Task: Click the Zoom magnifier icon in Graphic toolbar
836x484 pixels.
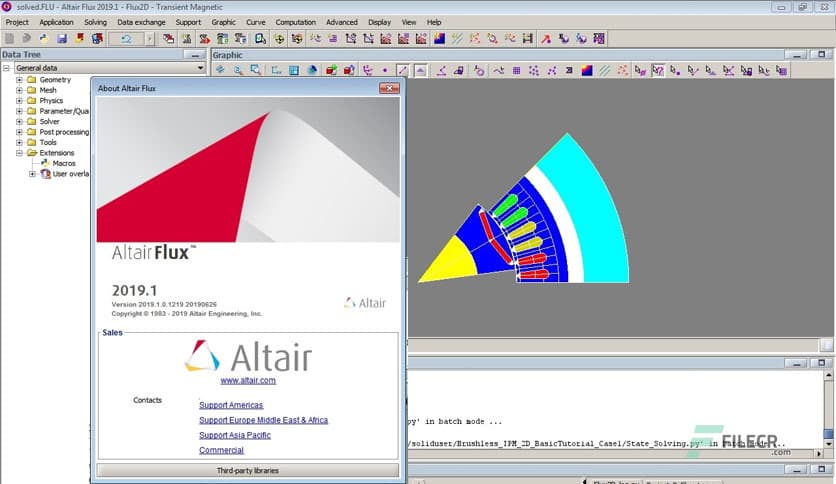Action: click(x=238, y=70)
